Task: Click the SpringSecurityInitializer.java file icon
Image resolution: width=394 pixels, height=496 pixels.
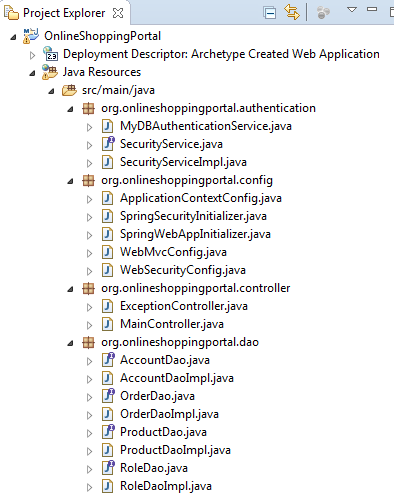Action: click(x=107, y=216)
